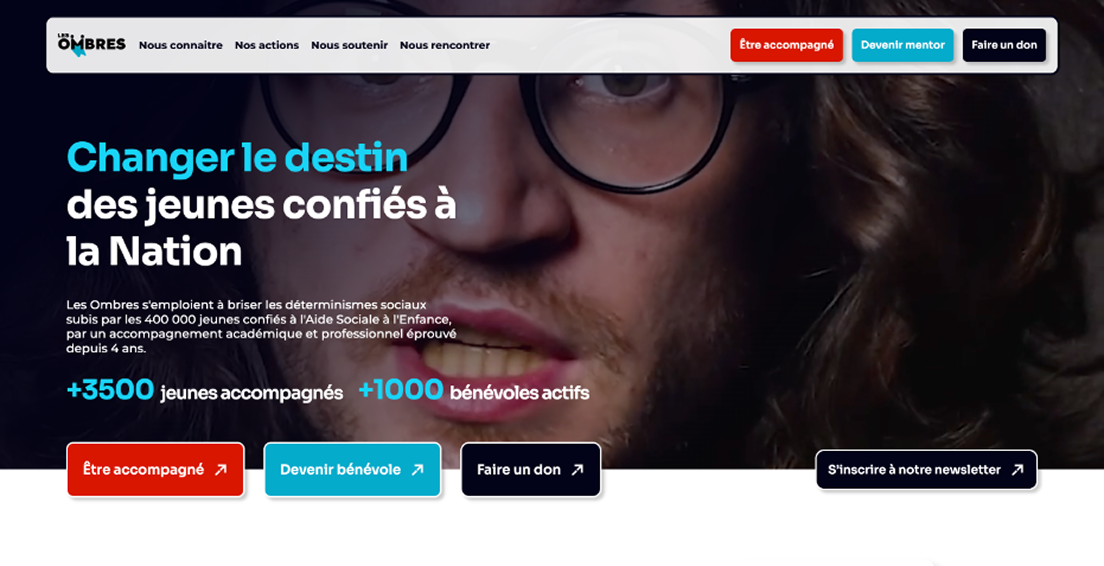Open the Nous soutenir menu item
1104x566 pixels.
point(349,45)
